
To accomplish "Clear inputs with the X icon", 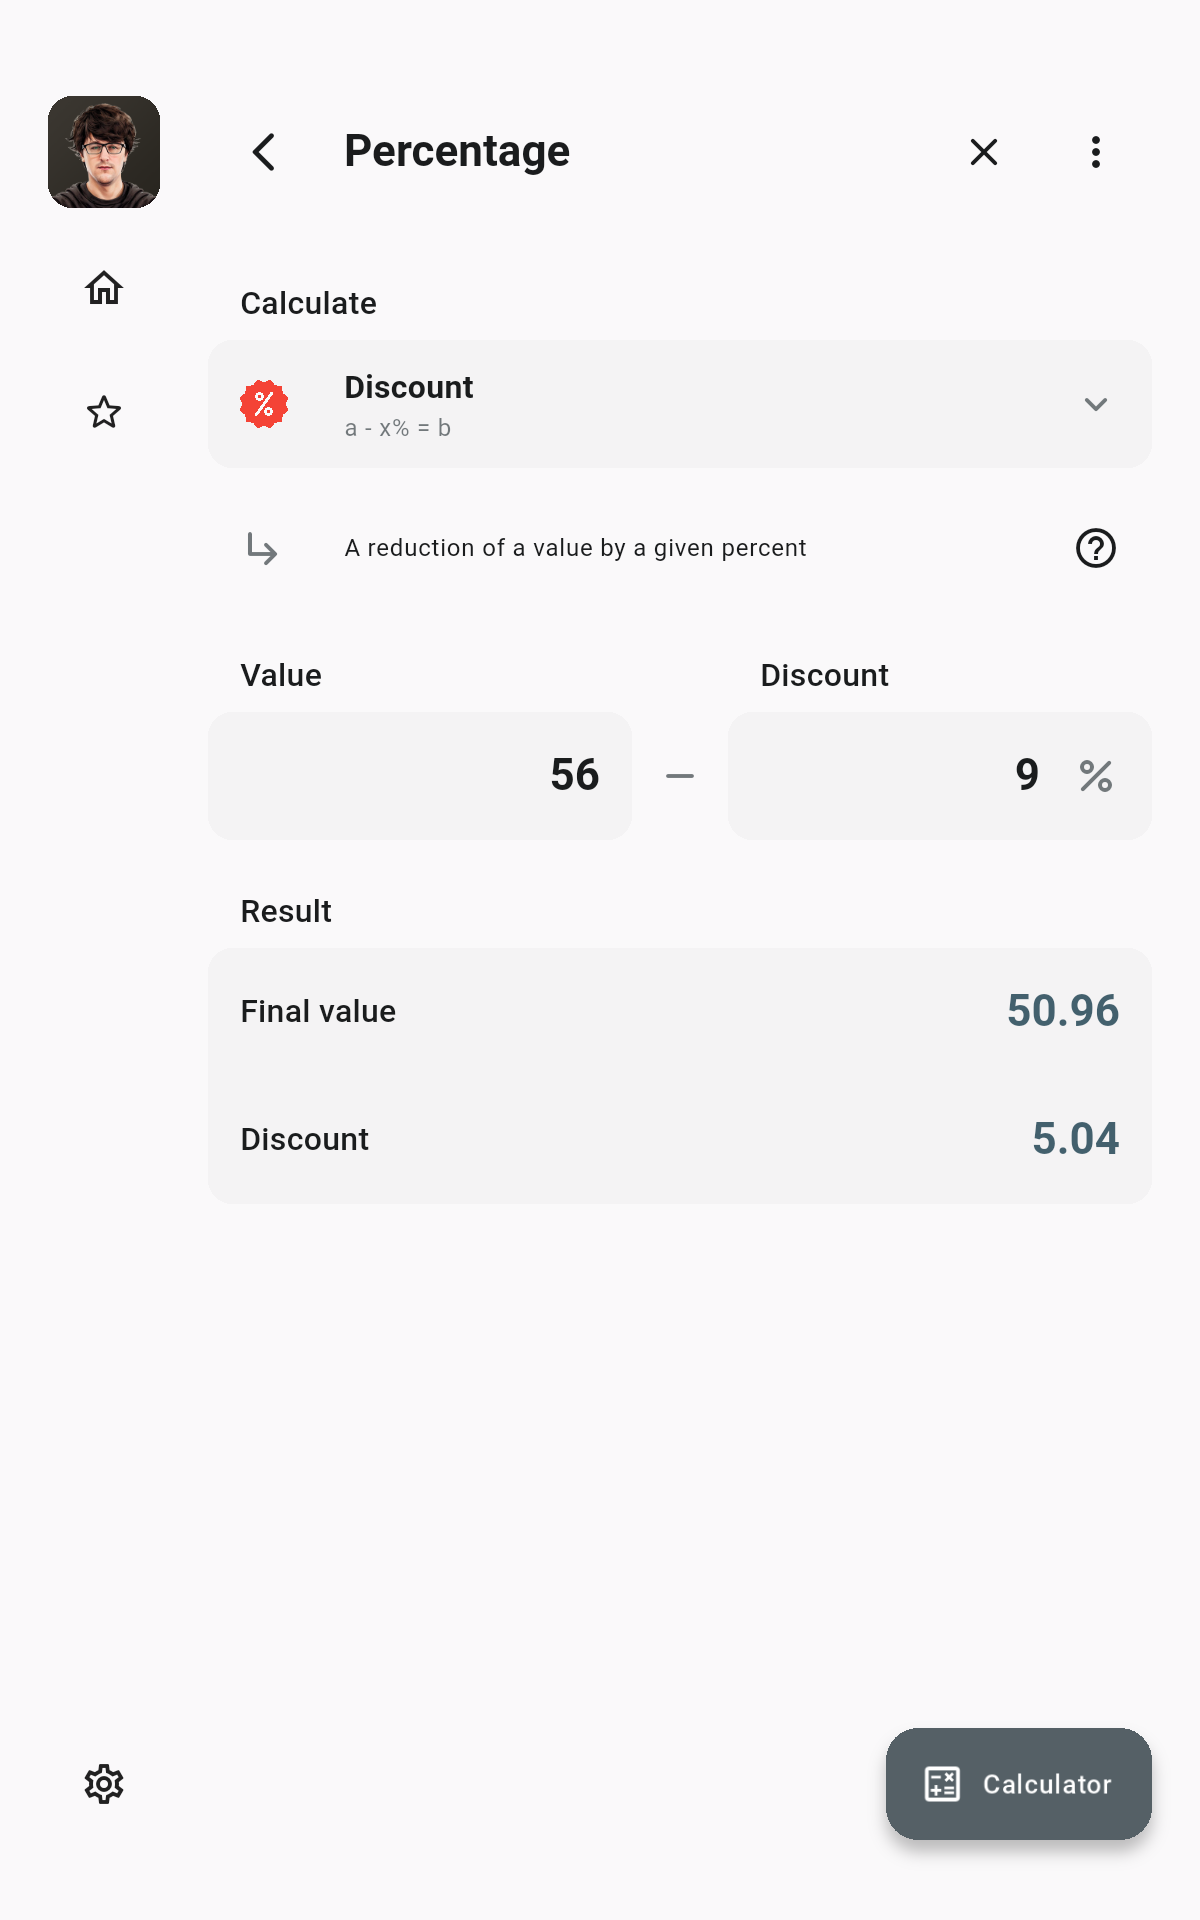I will click(984, 152).
